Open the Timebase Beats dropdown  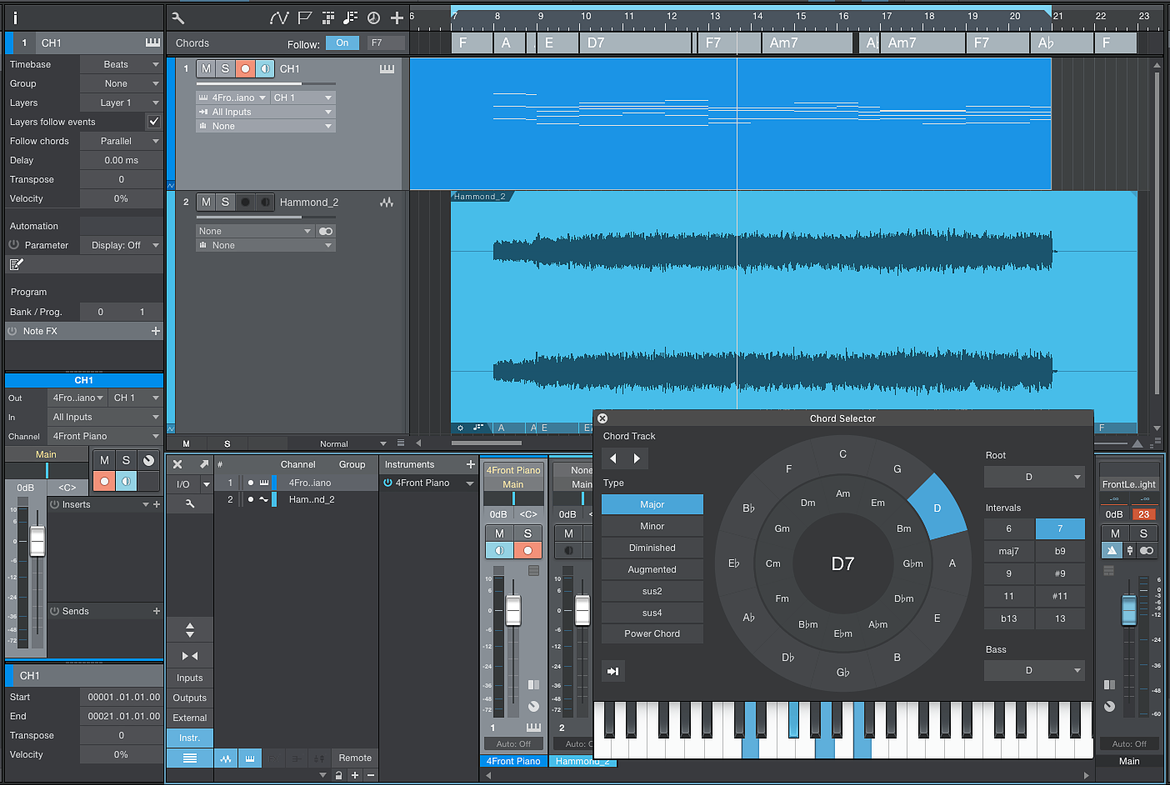[x=121, y=64]
